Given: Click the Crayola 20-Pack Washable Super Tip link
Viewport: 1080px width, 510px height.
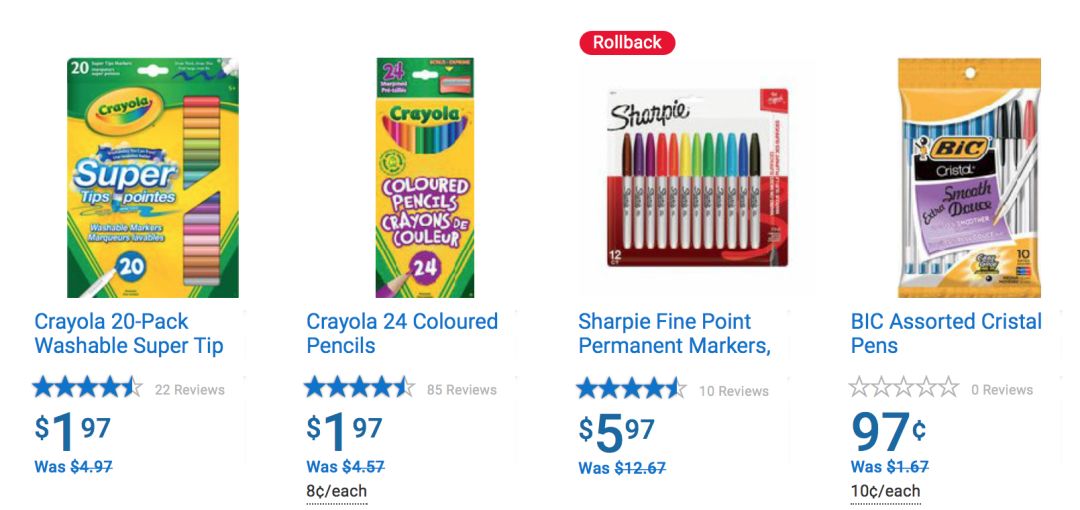Looking at the screenshot, I should coord(129,334).
